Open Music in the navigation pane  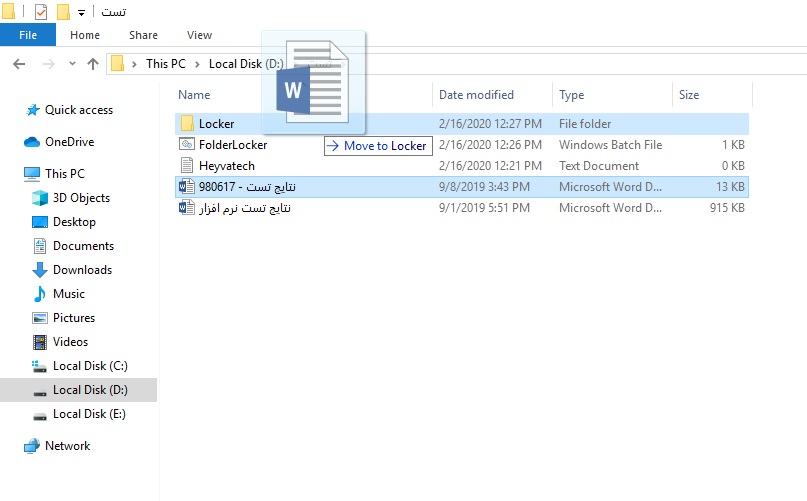(x=68, y=293)
